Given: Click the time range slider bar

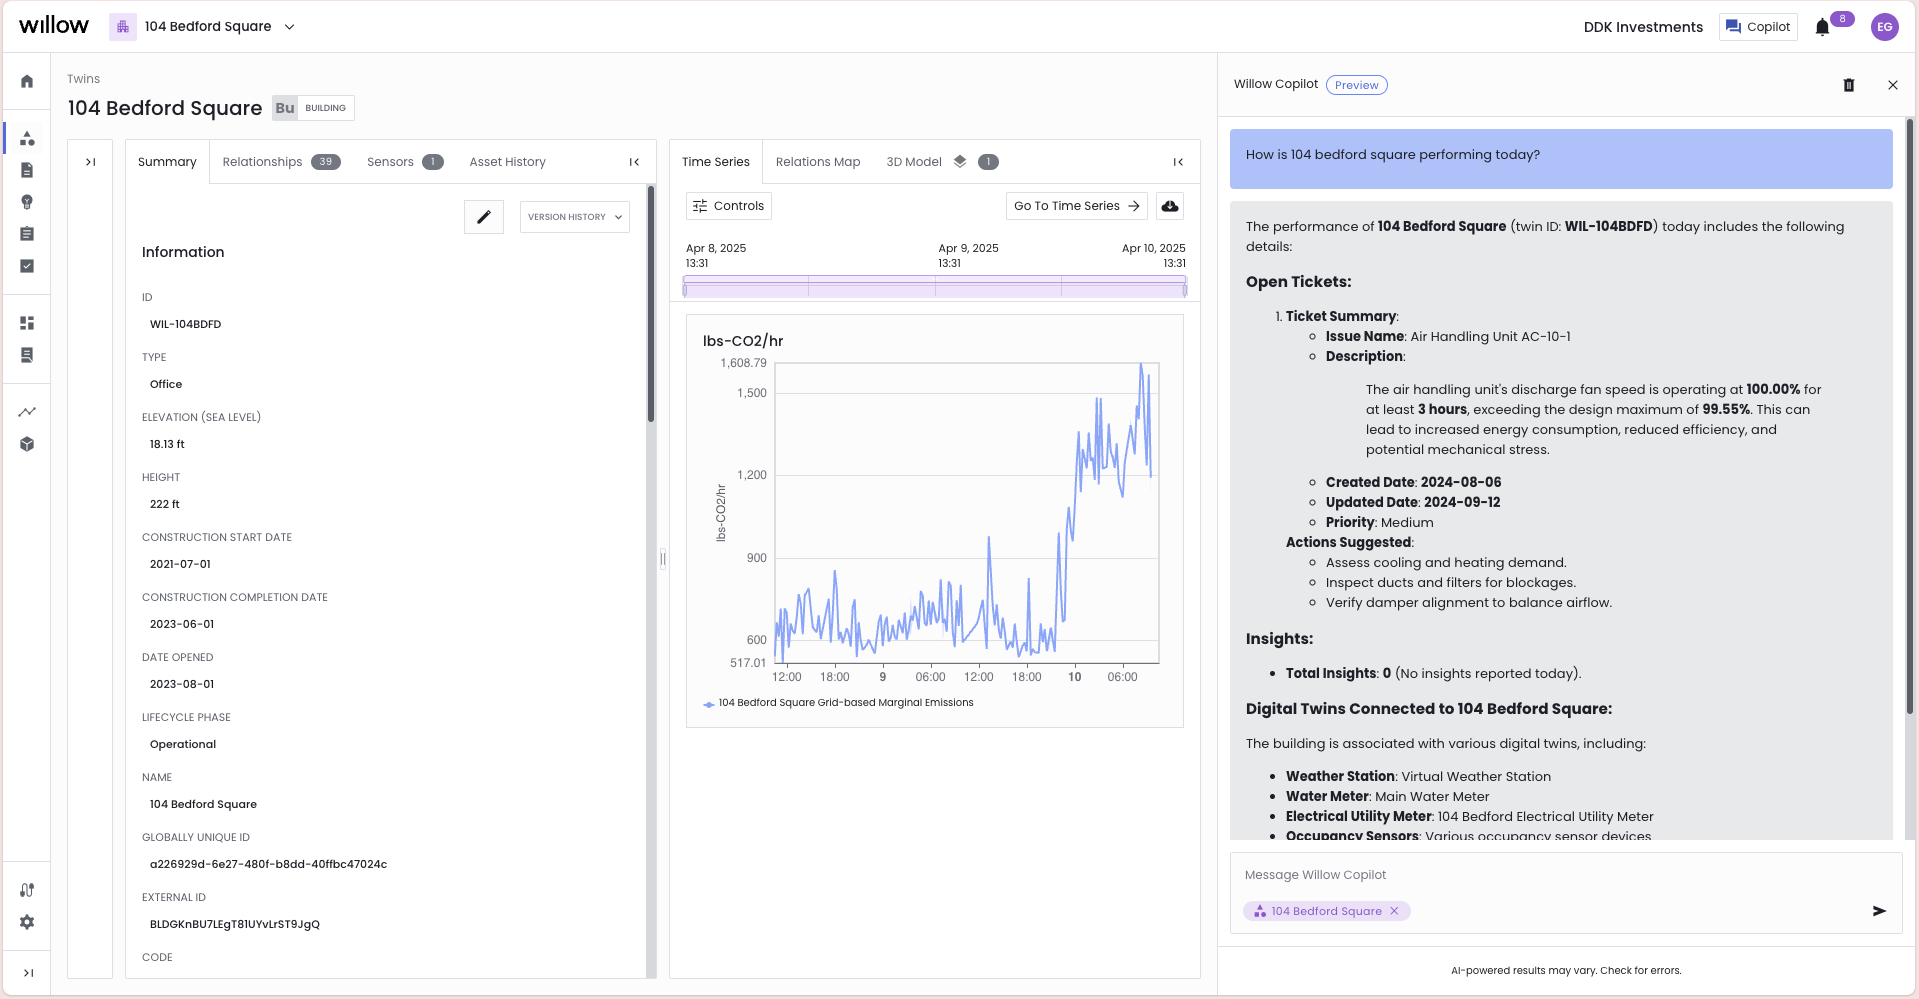Looking at the screenshot, I should click(935, 288).
